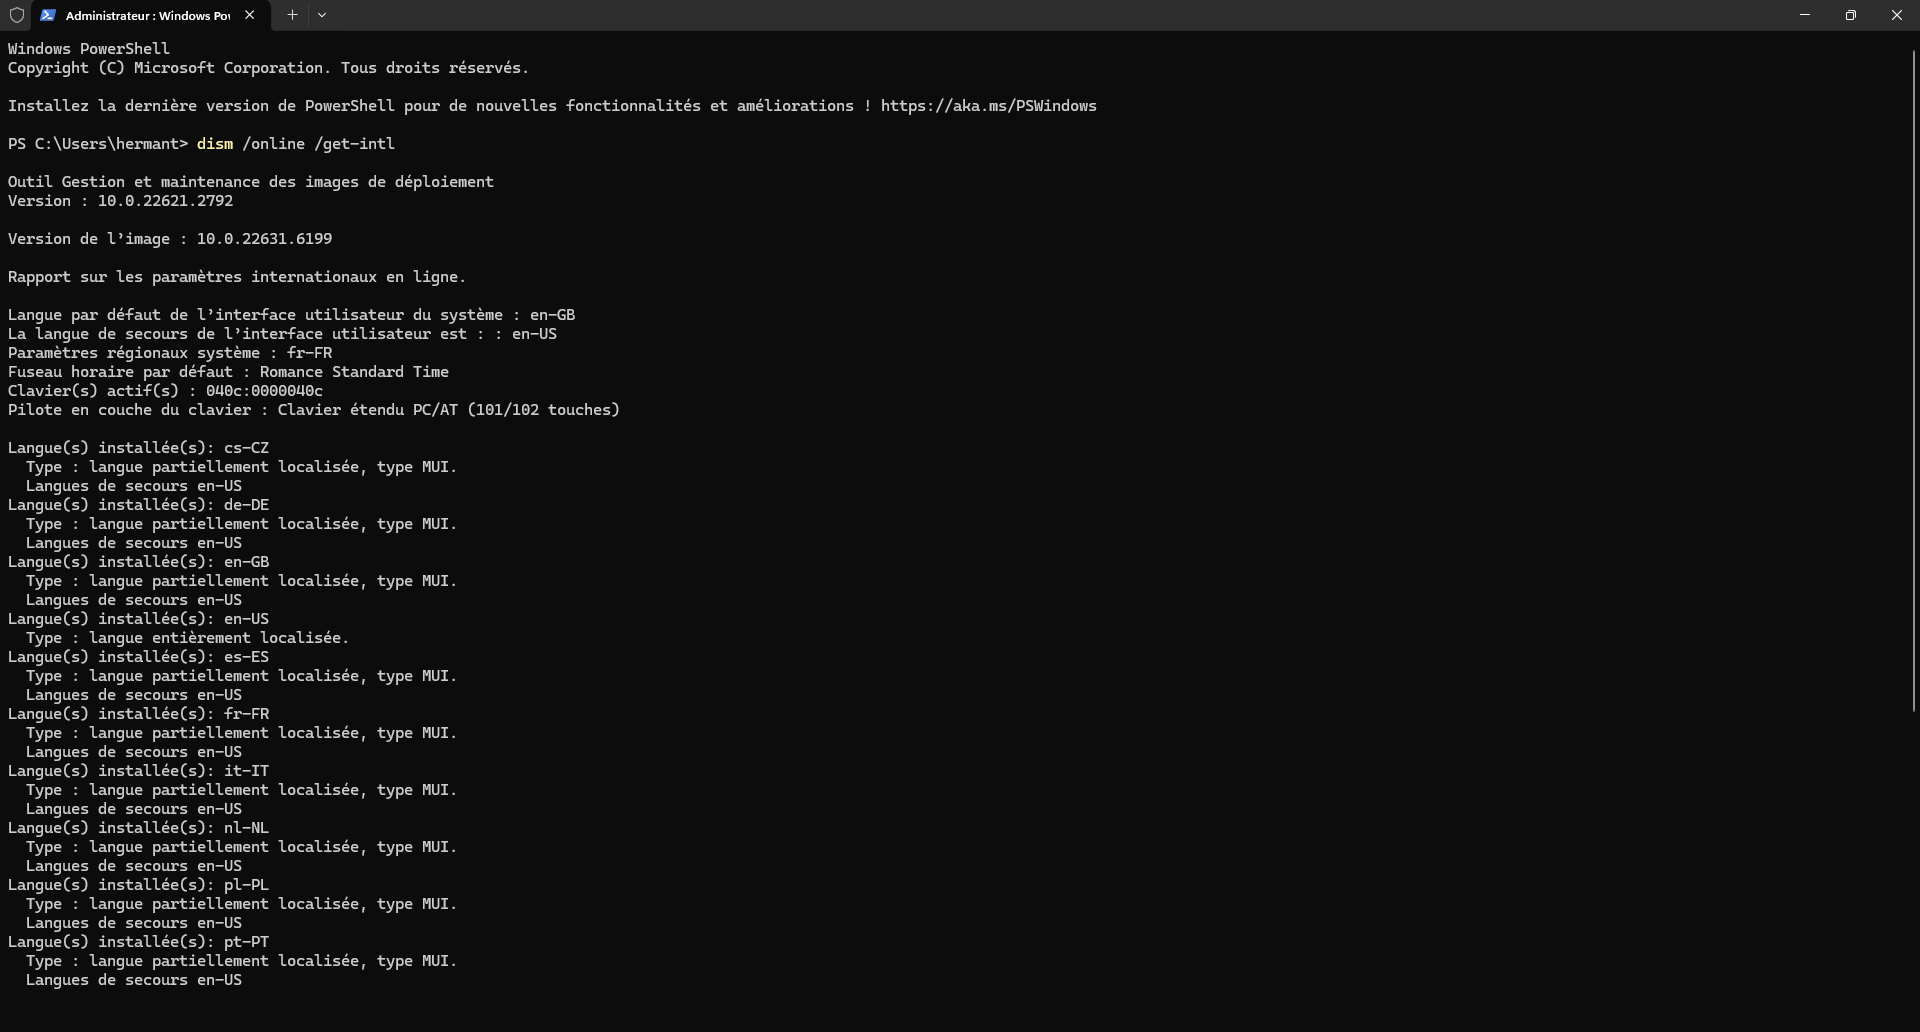1920x1032 pixels.
Task: Click the keyboard ID 040c:0000040c
Action: click(264, 391)
